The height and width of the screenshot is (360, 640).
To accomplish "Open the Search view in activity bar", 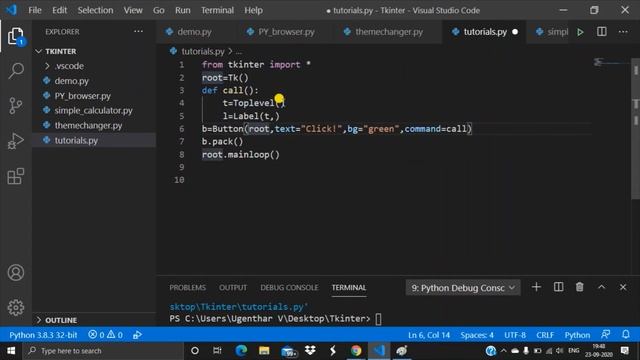I will click(x=16, y=71).
